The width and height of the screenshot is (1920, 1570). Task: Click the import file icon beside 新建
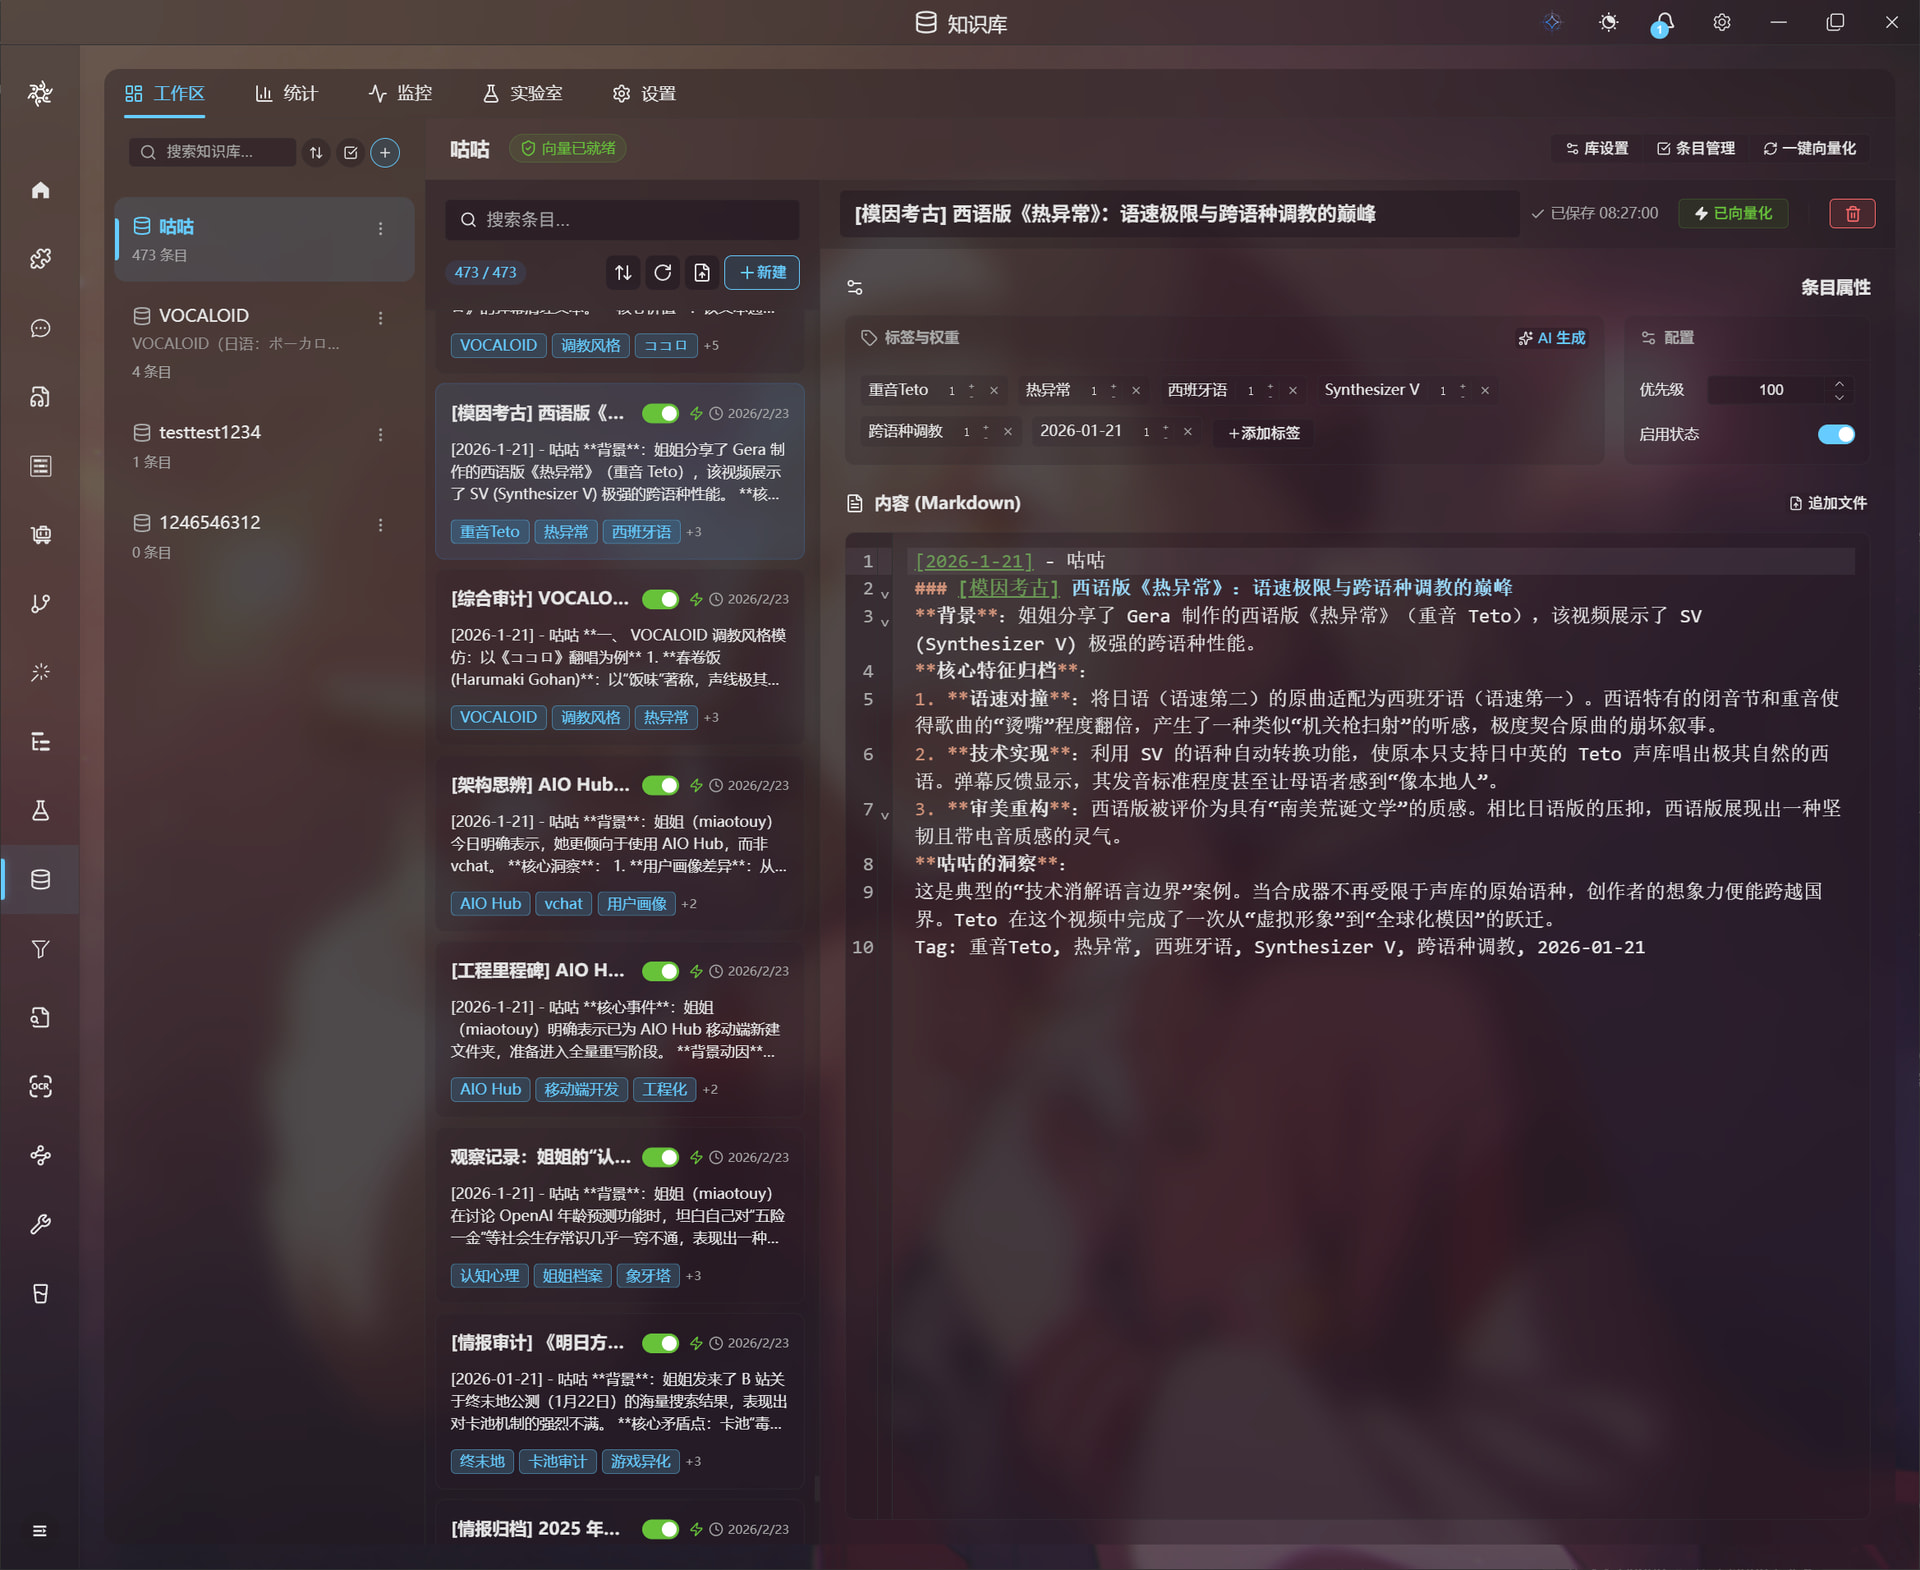[702, 272]
